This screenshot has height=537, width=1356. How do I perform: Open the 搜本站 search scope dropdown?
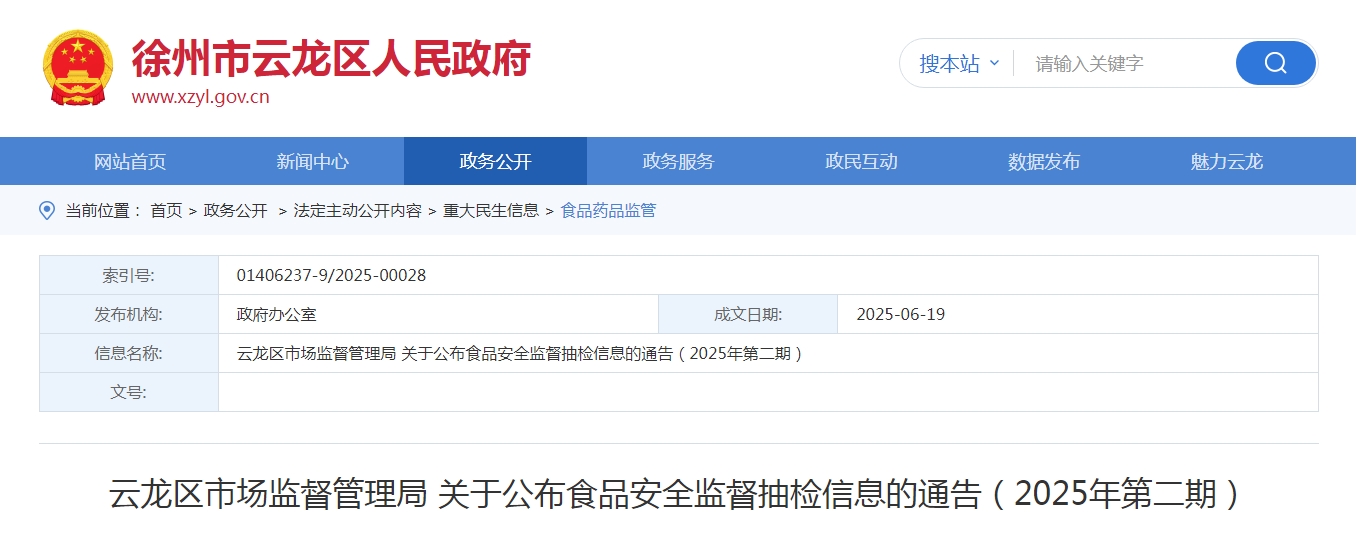pyautogui.click(x=959, y=63)
